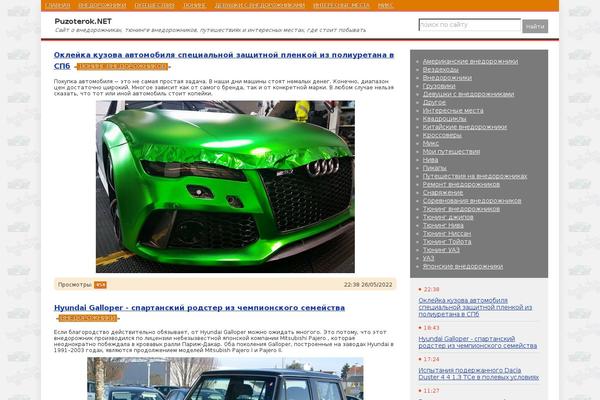
Task: Open sidebar category Интересные места
Action: point(453,111)
